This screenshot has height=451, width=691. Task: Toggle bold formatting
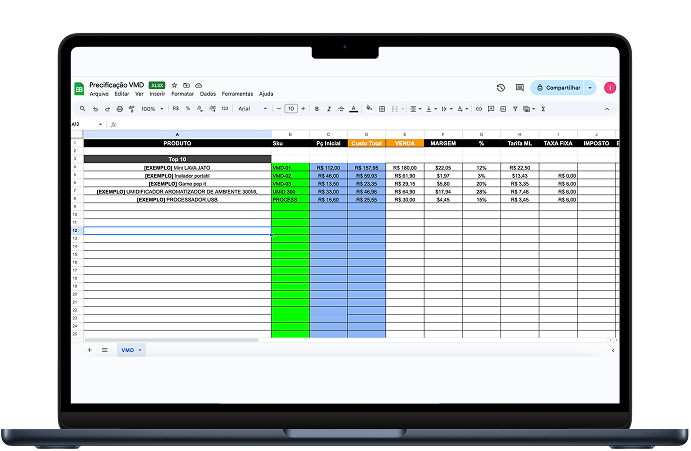pos(316,108)
